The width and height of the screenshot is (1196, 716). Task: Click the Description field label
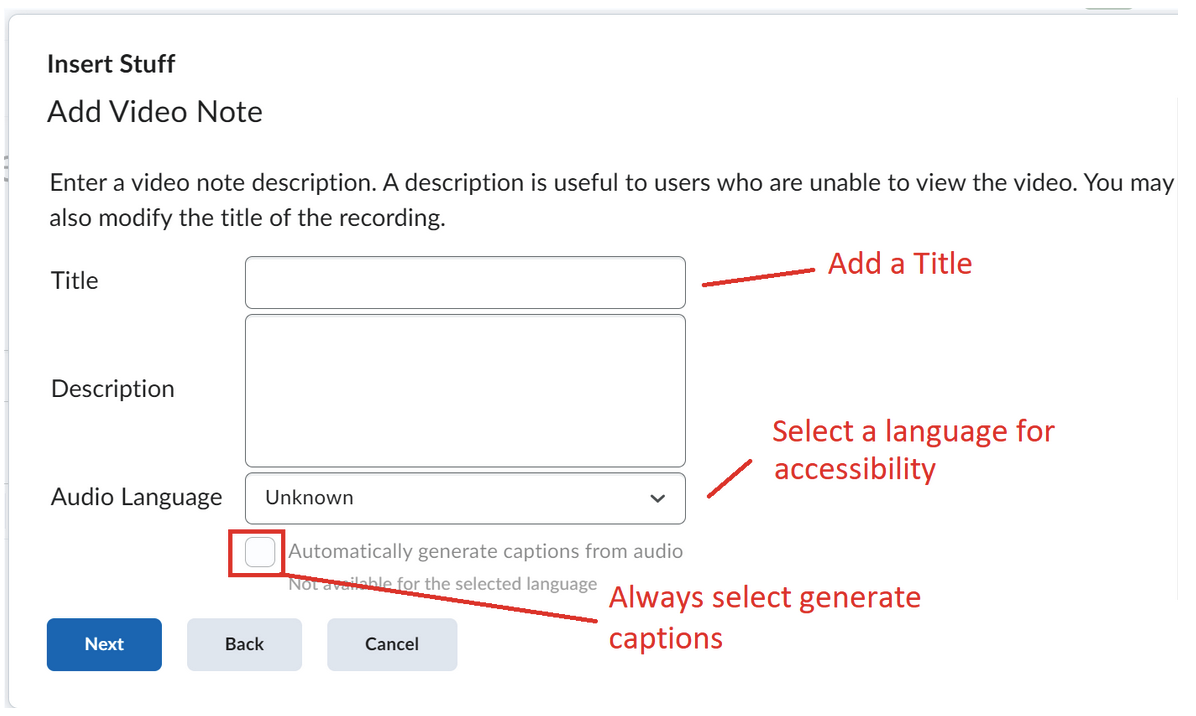[113, 389]
